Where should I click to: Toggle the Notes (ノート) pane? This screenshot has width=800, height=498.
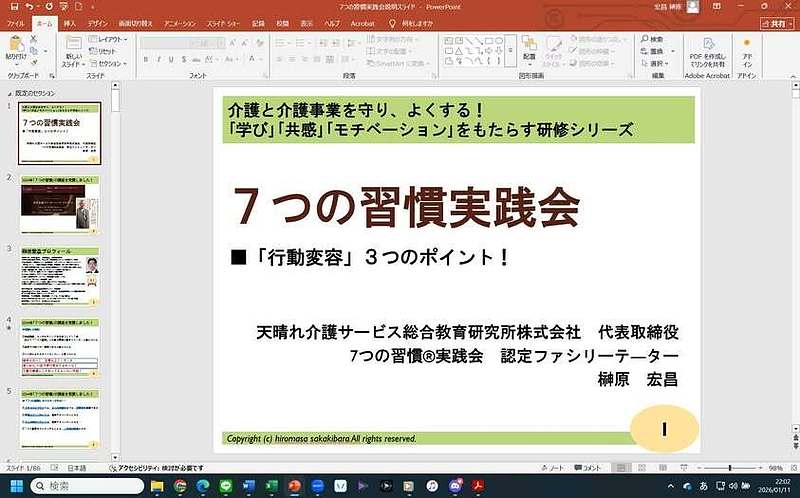coord(554,468)
